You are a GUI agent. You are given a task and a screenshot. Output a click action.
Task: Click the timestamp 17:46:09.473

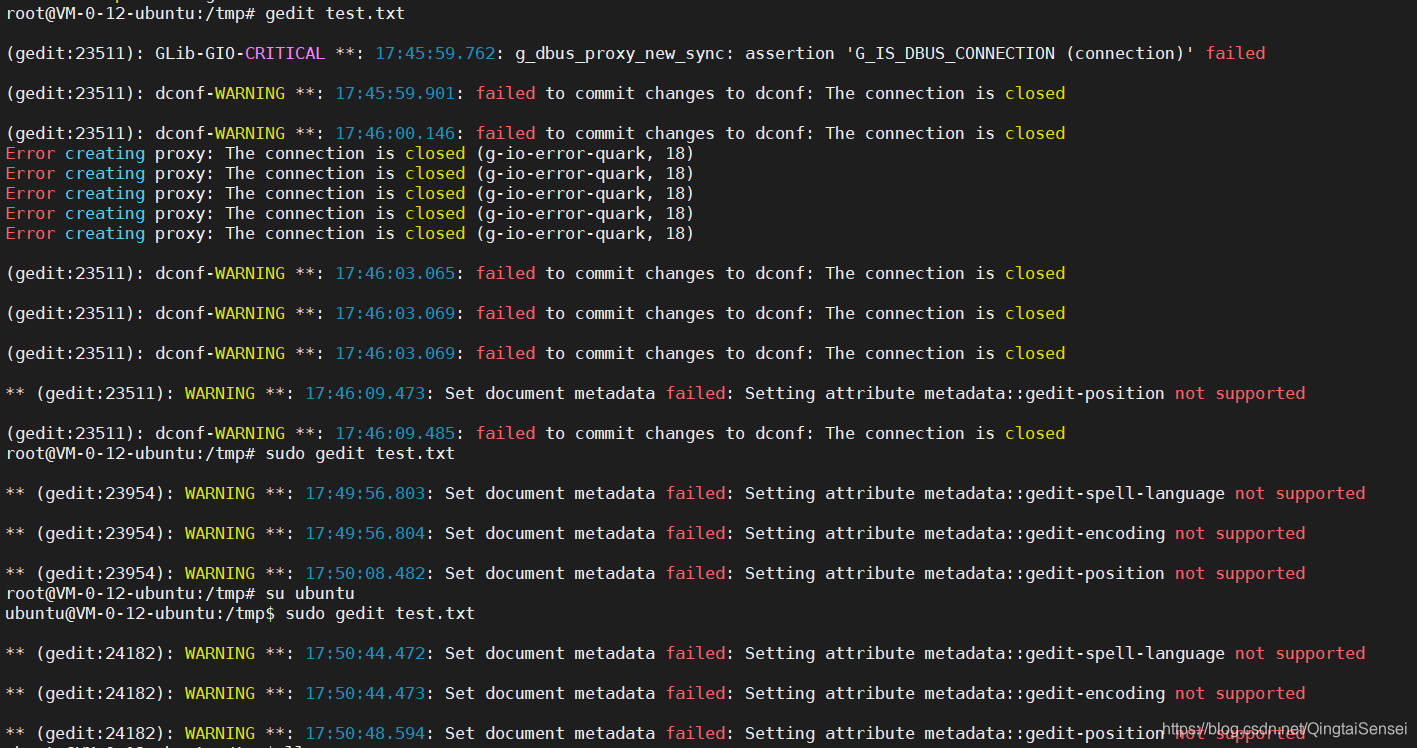tap(365, 393)
